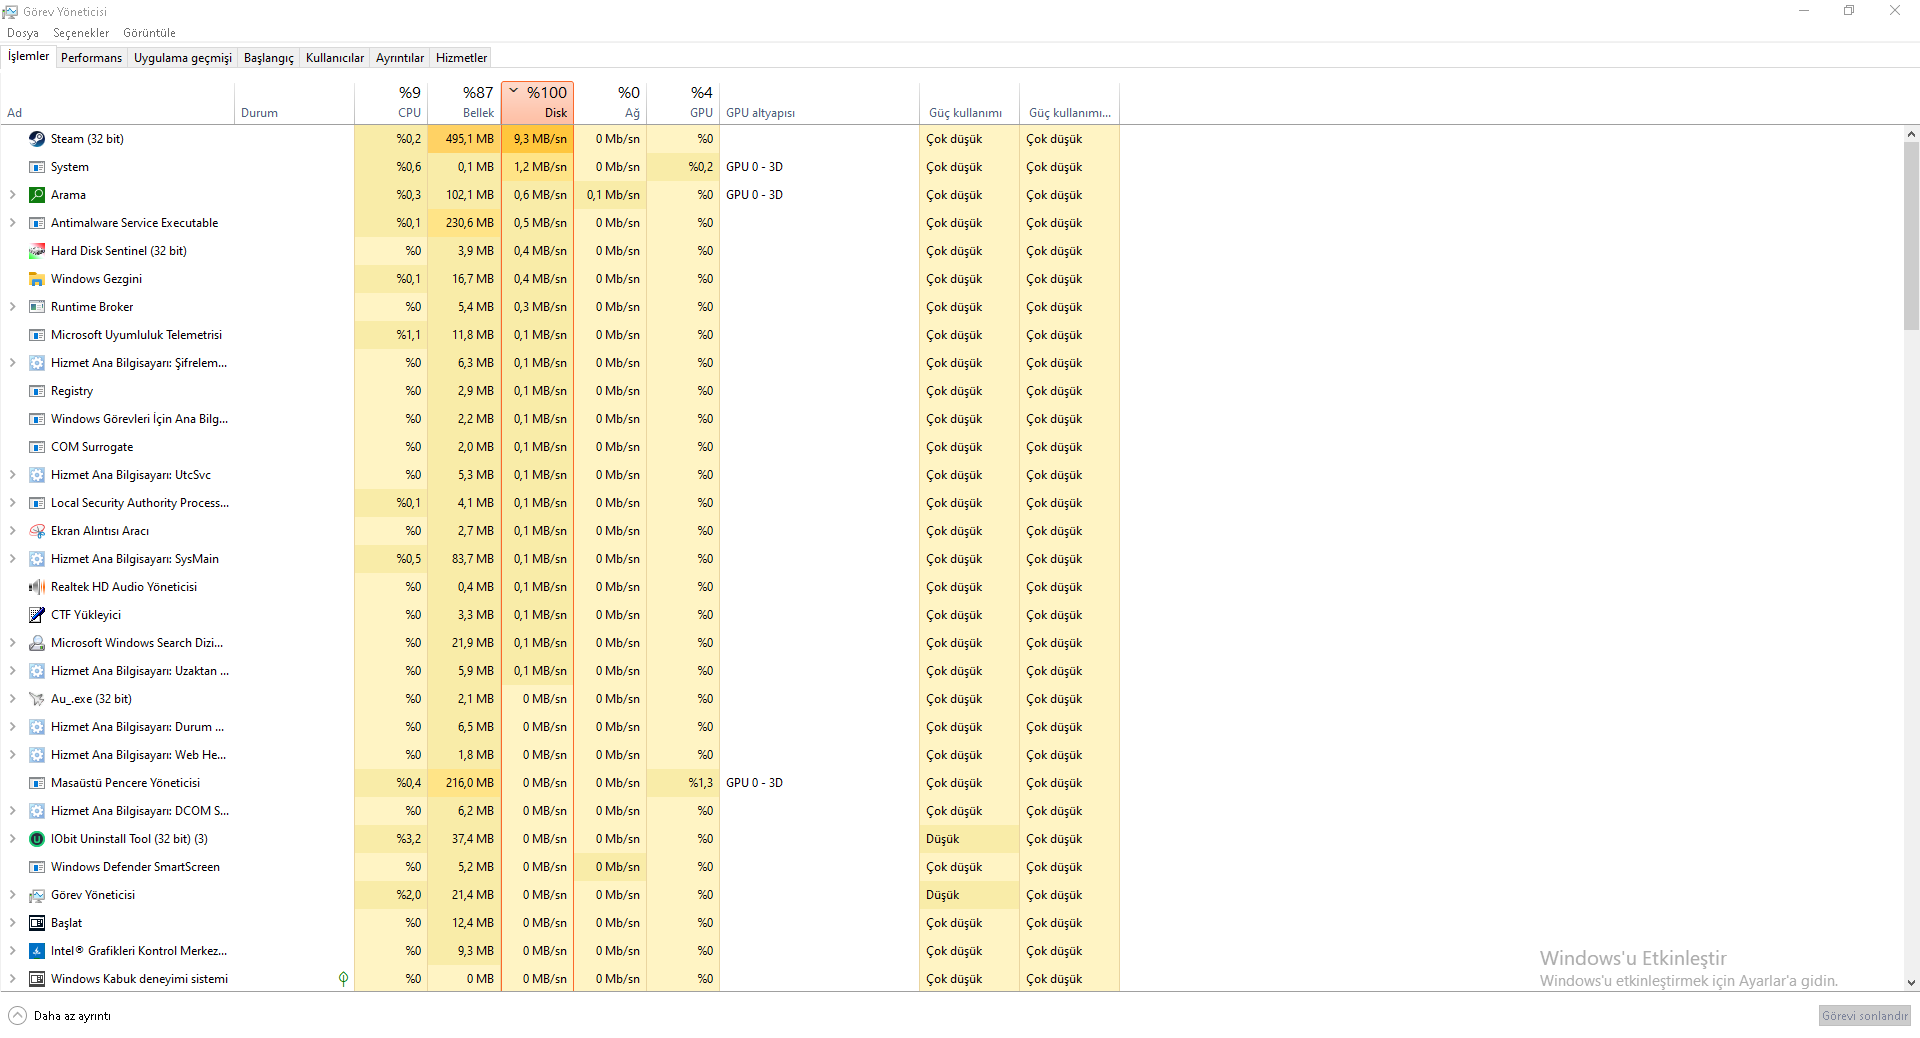
Task: Sort by the Durum column header
Action: coord(295,103)
